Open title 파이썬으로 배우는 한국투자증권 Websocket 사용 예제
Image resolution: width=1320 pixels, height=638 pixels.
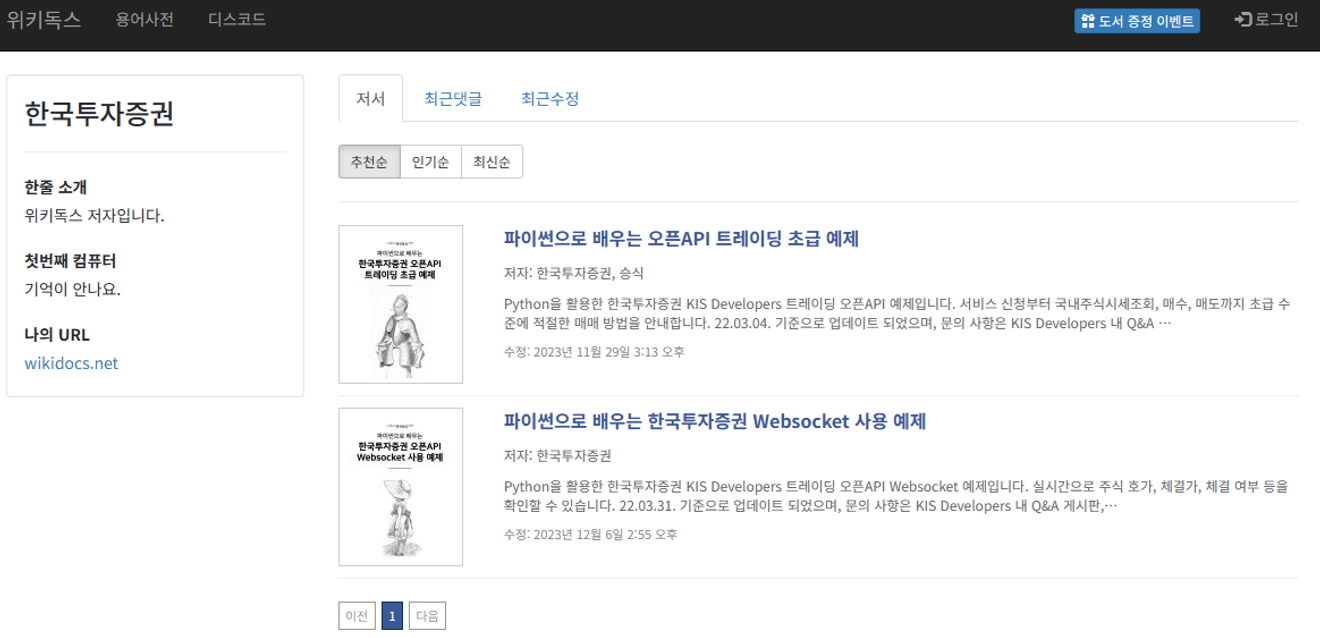715,421
